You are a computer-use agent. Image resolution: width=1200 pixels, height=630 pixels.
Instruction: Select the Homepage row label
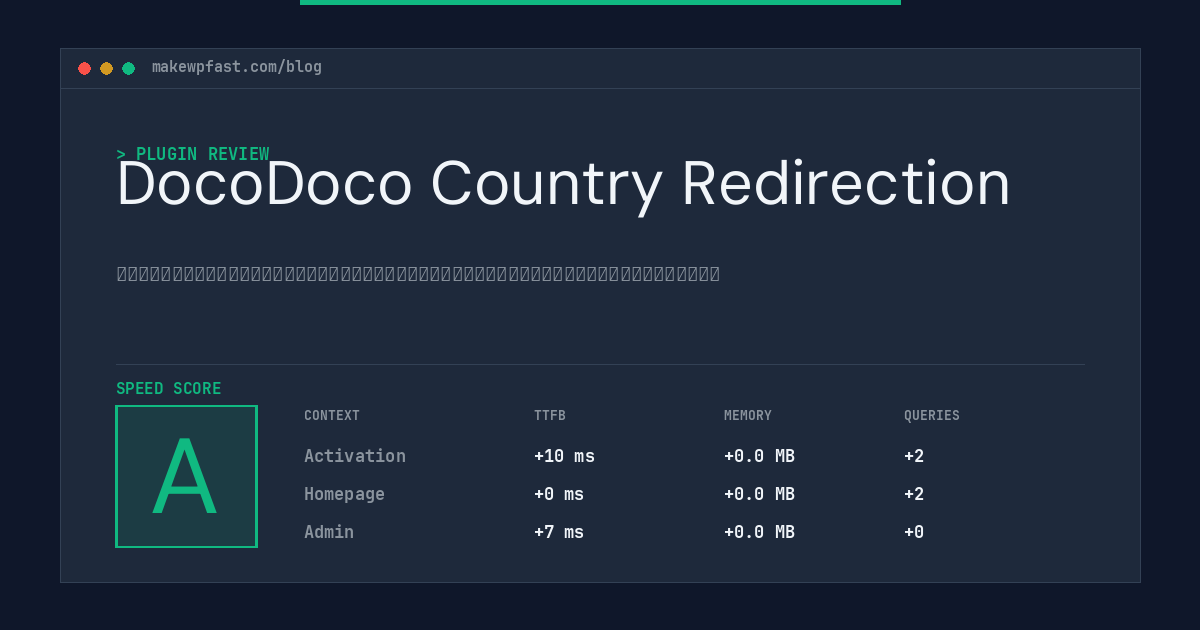coord(344,494)
